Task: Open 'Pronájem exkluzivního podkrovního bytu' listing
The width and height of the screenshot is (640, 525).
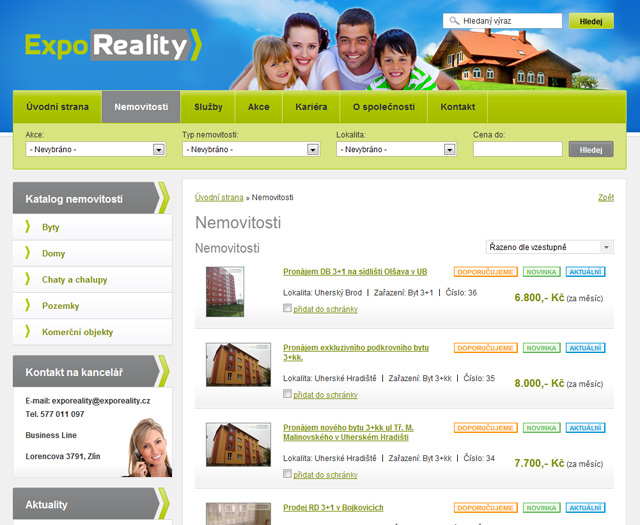Action: tap(356, 352)
